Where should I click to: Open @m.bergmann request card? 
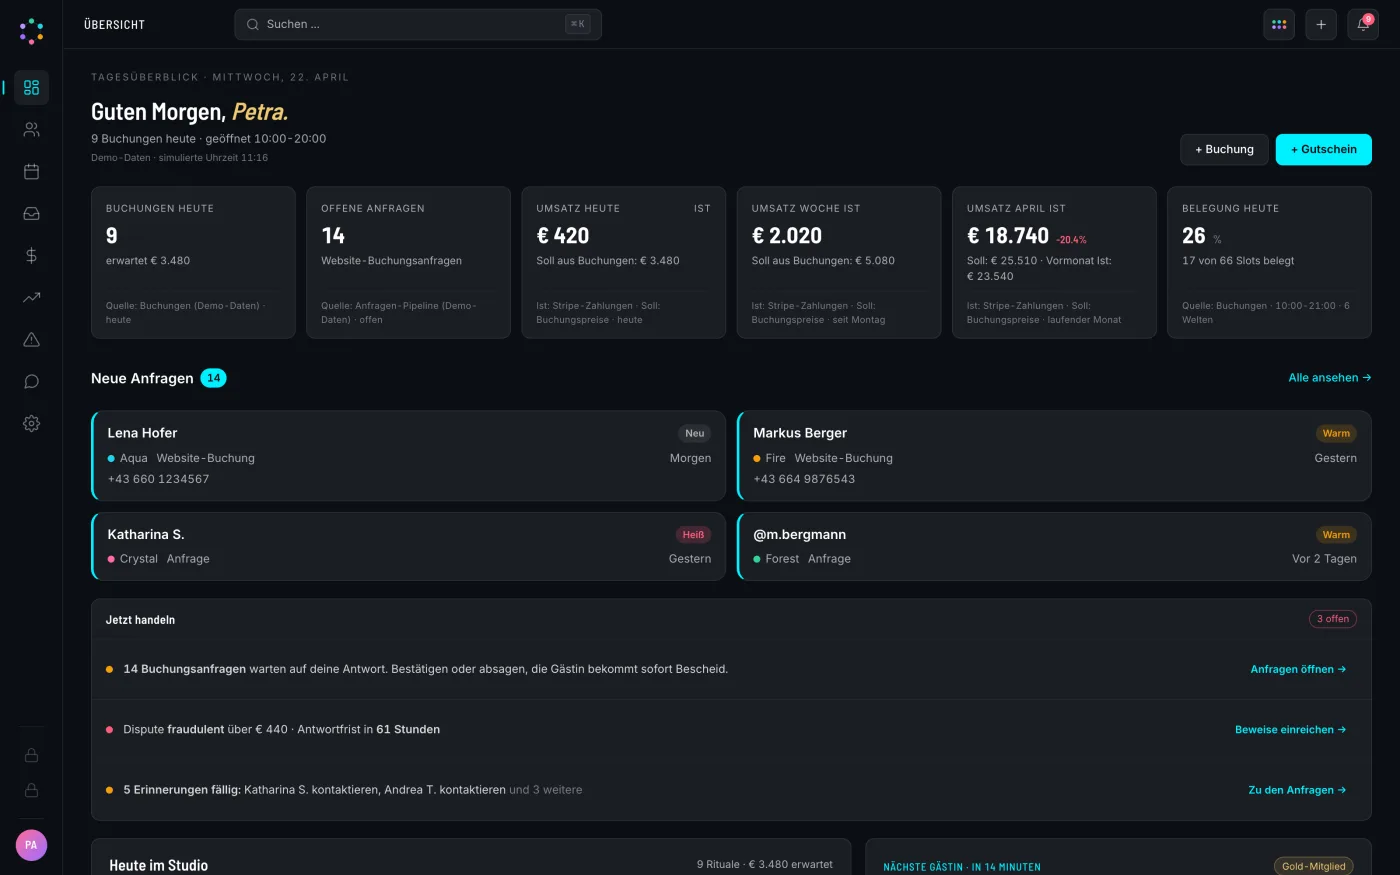[1054, 547]
